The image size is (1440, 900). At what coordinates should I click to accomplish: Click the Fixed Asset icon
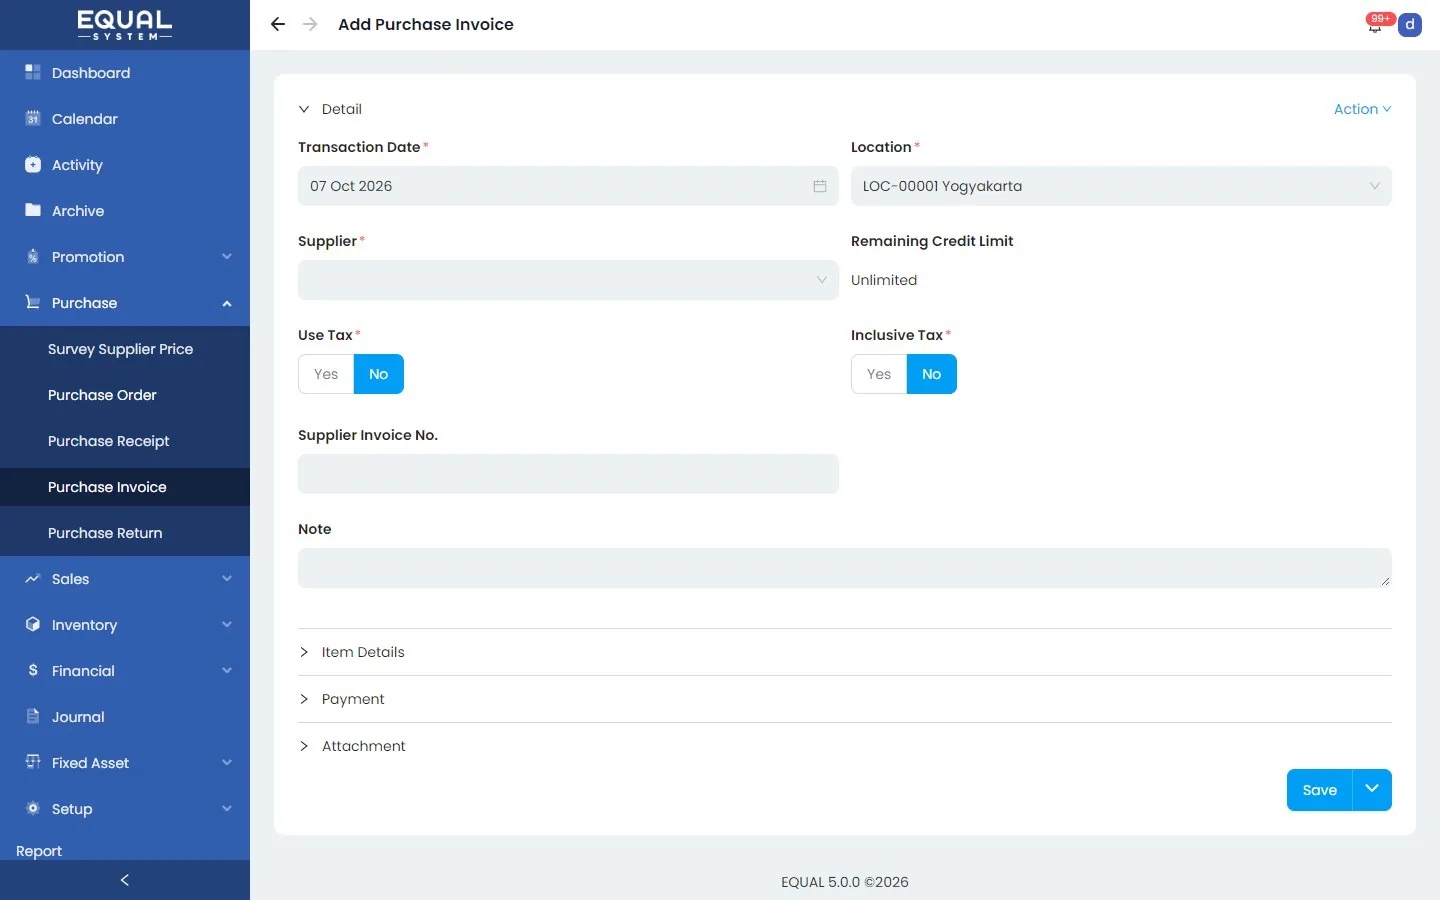33,762
